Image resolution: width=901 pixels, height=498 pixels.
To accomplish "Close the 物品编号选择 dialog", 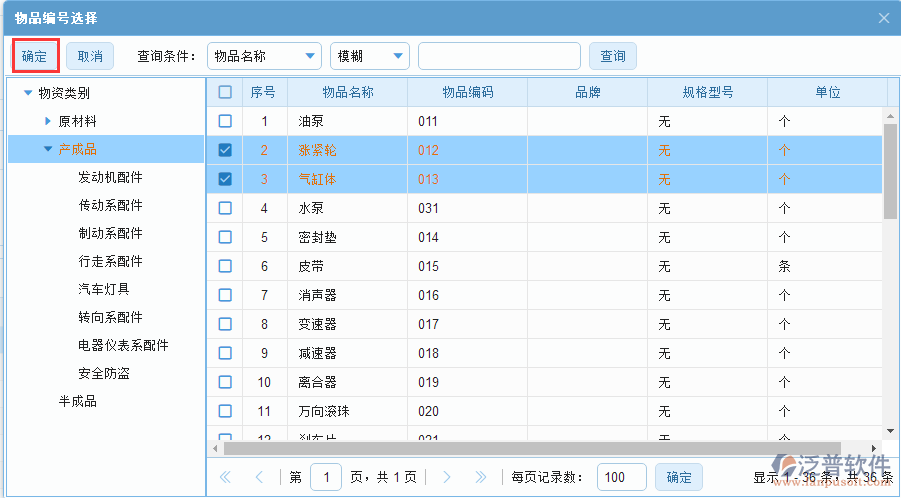I will point(884,18).
